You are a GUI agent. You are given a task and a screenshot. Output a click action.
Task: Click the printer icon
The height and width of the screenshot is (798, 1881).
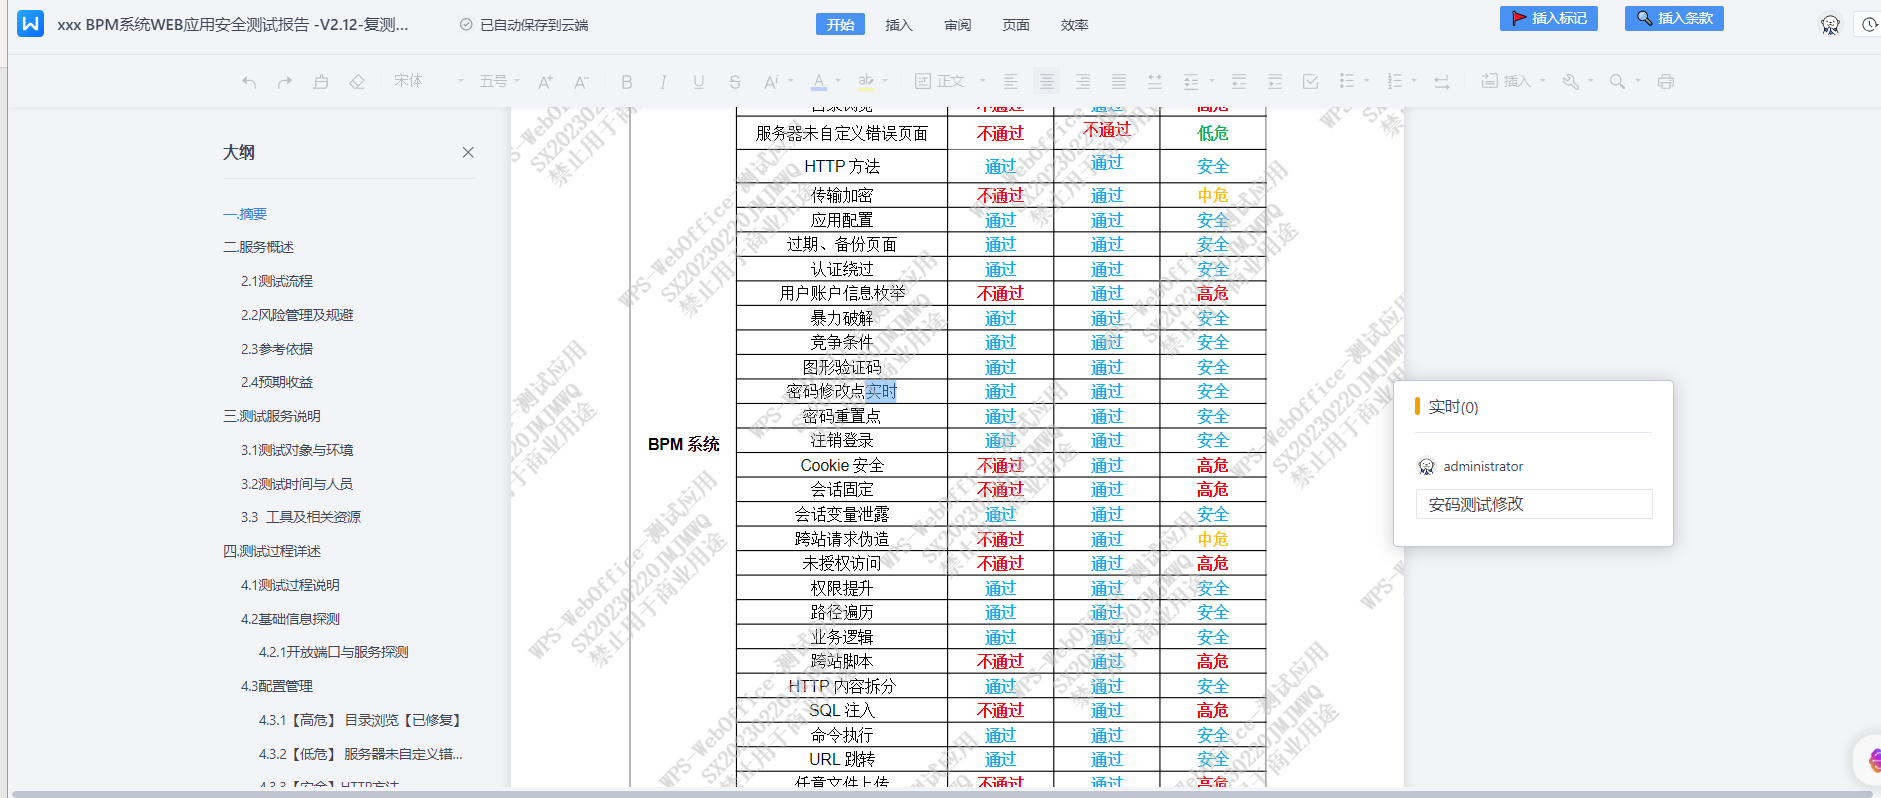point(1666,82)
